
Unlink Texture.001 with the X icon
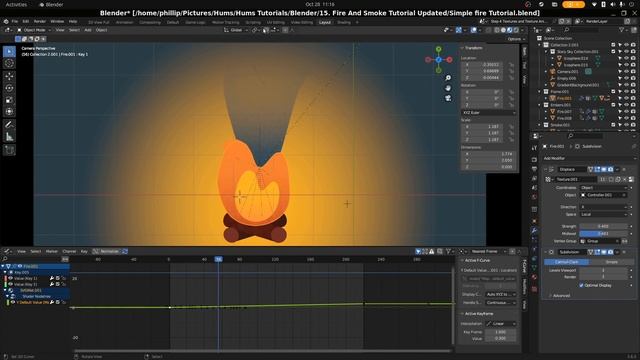coord(624,179)
